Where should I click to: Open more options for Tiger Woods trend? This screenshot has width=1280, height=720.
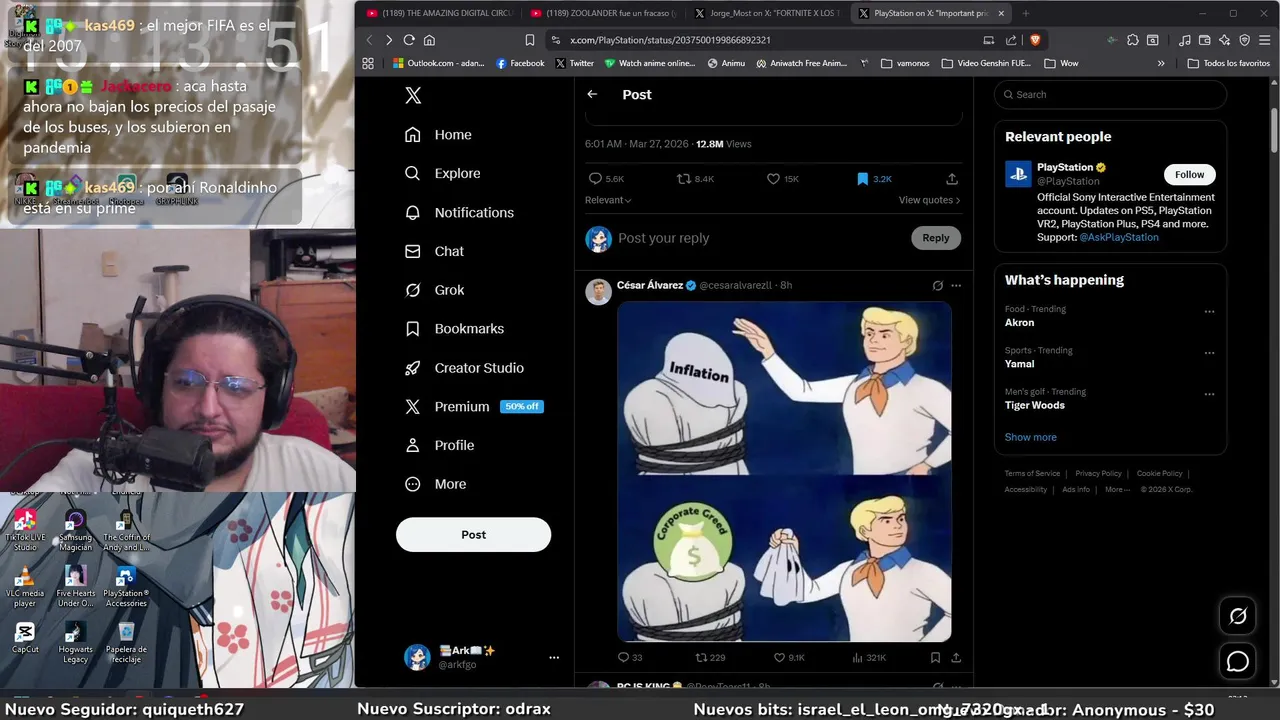[x=1209, y=394]
